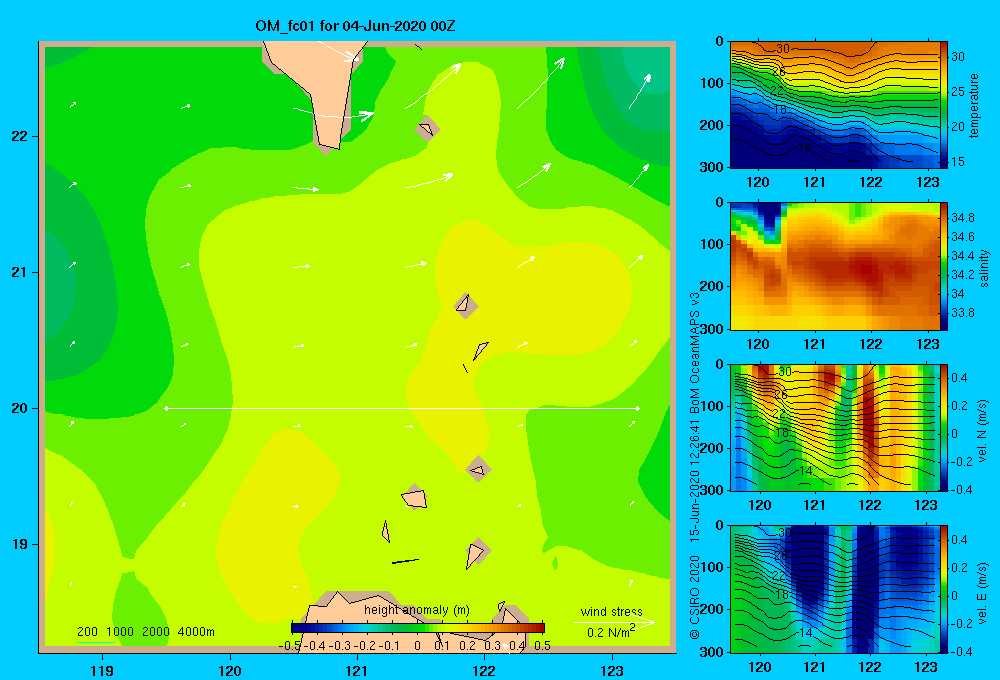Click the 'vel. N (m/s)' axis label
The width and height of the screenshot is (1000, 680).
pyautogui.click(x=983, y=431)
